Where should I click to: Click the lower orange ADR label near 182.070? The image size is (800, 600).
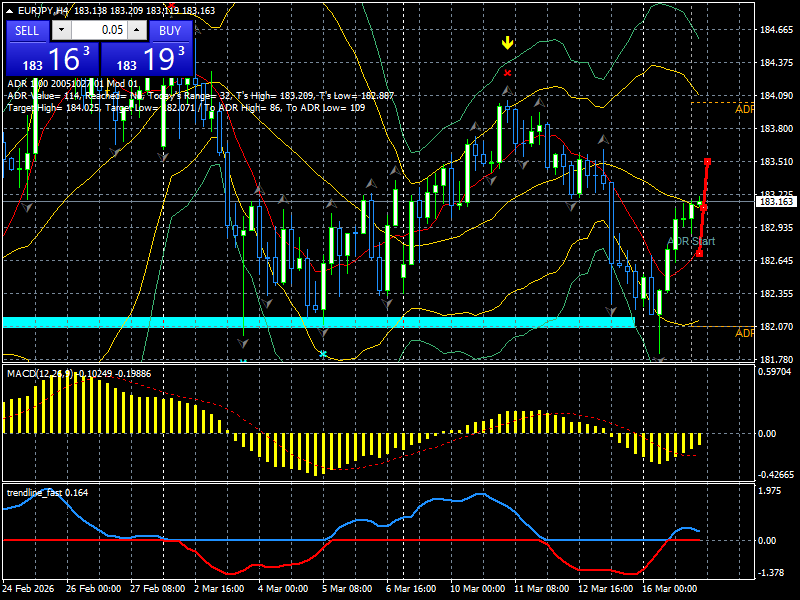(744, 333)
